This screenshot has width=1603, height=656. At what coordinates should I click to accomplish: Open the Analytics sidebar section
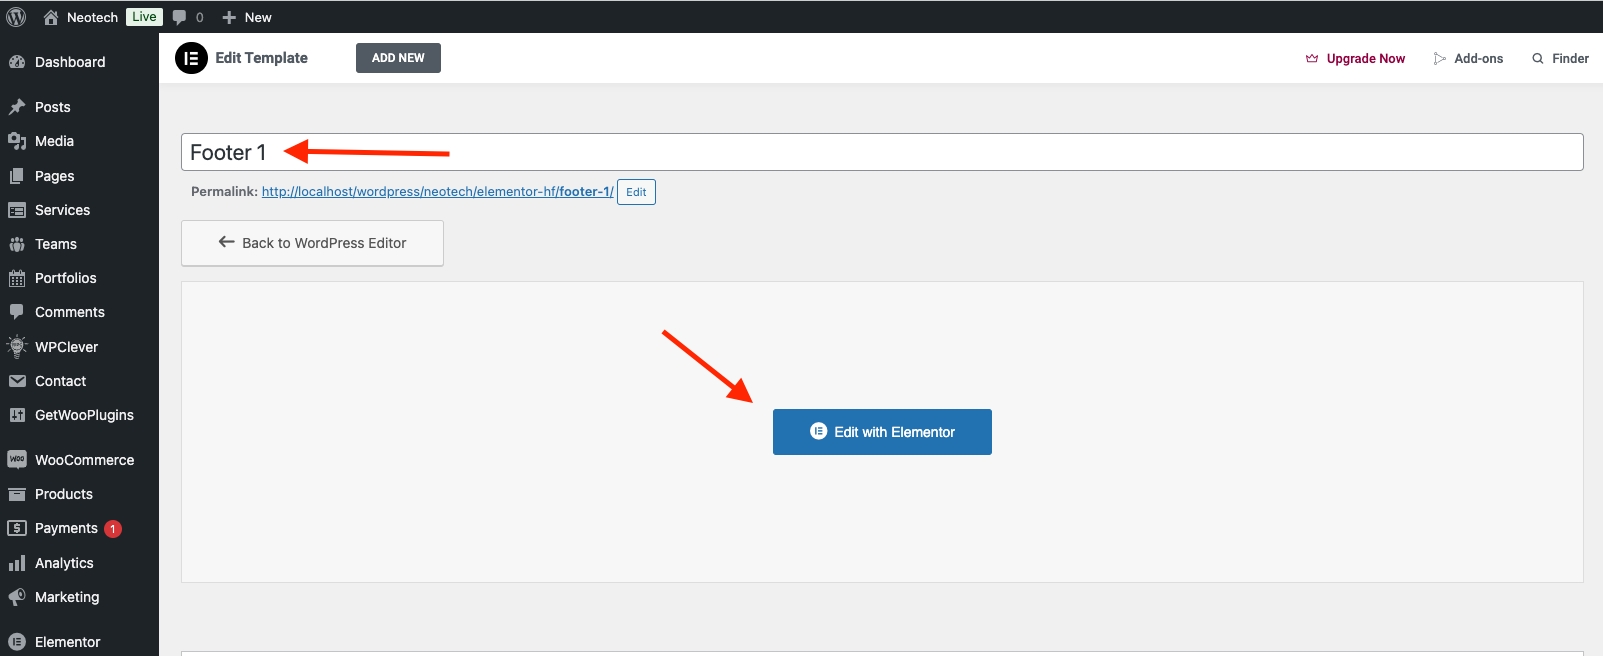coord(64,563)
